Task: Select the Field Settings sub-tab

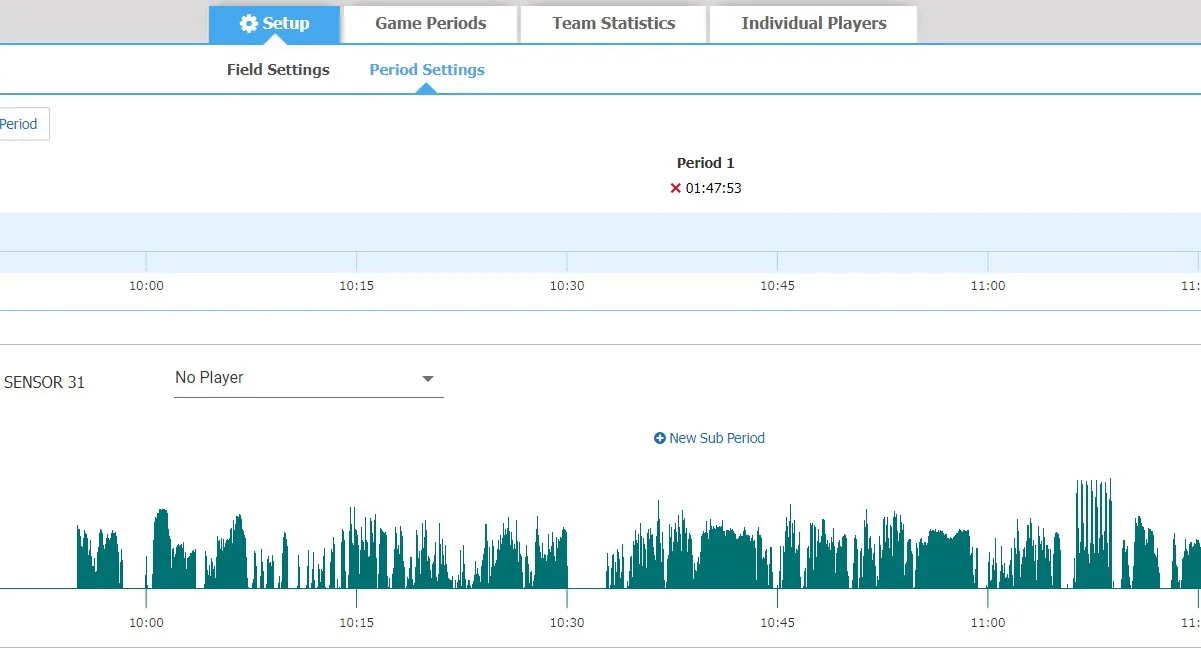Action: (278, 70)
